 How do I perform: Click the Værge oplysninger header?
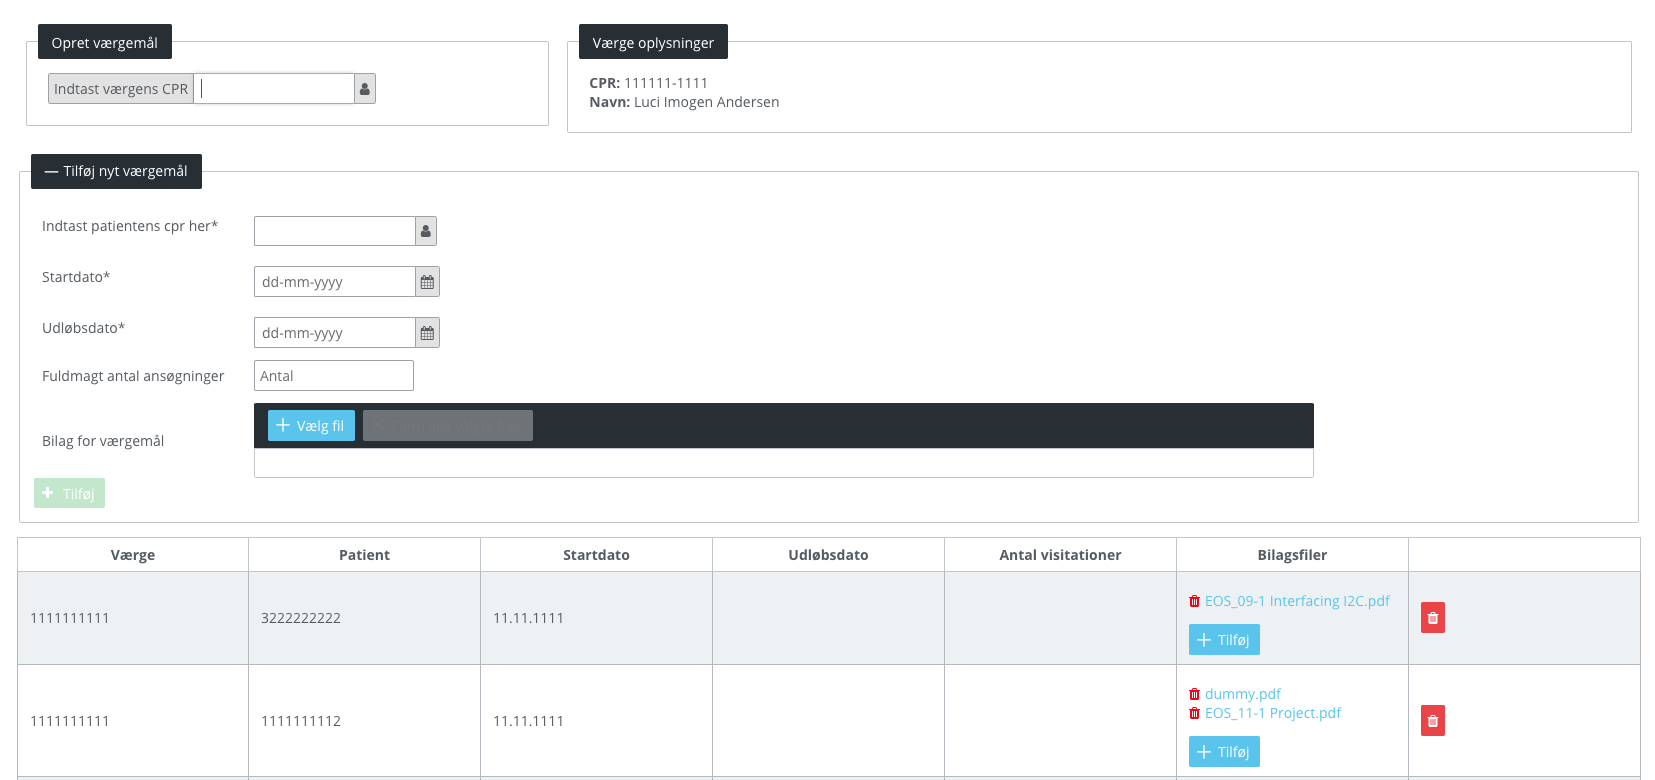tap(653, 42)
